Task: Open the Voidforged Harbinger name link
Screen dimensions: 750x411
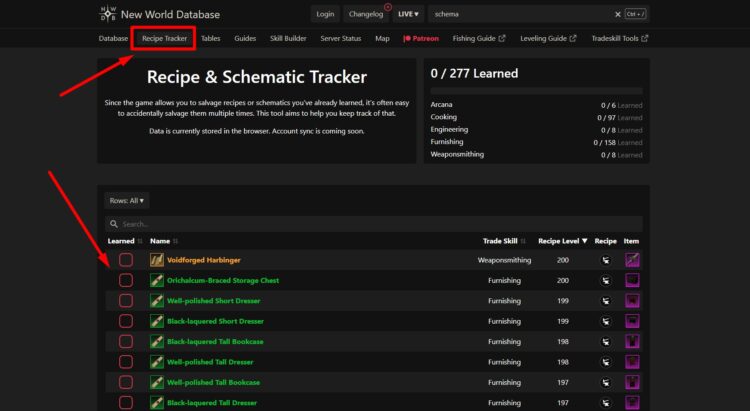Action: pyautogui.click(x=204, y=260)
